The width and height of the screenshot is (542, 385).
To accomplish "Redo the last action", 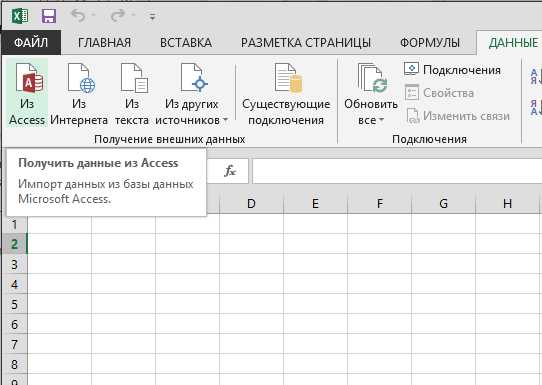I will (118, 16).
